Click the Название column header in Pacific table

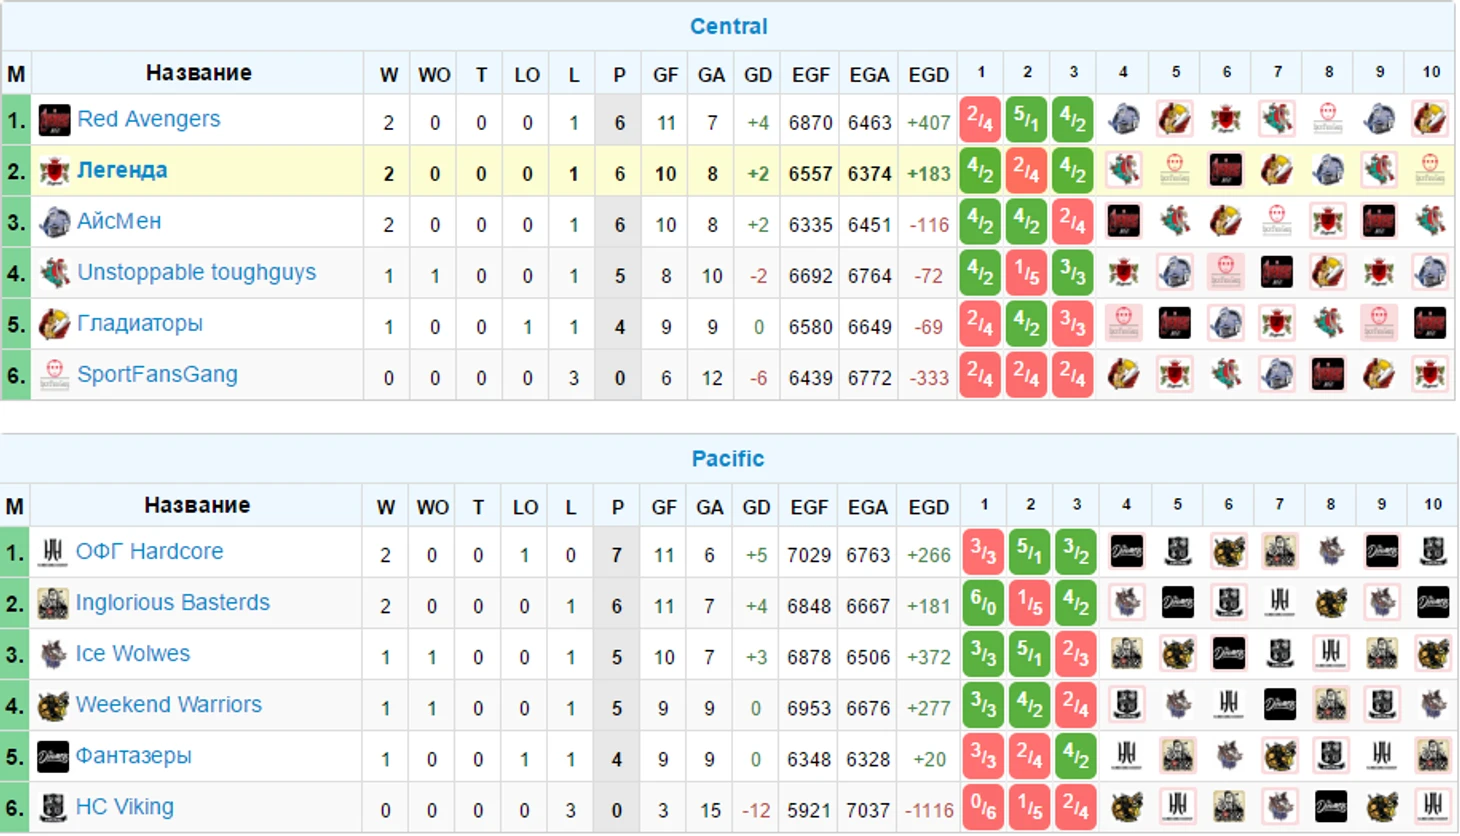197,506
